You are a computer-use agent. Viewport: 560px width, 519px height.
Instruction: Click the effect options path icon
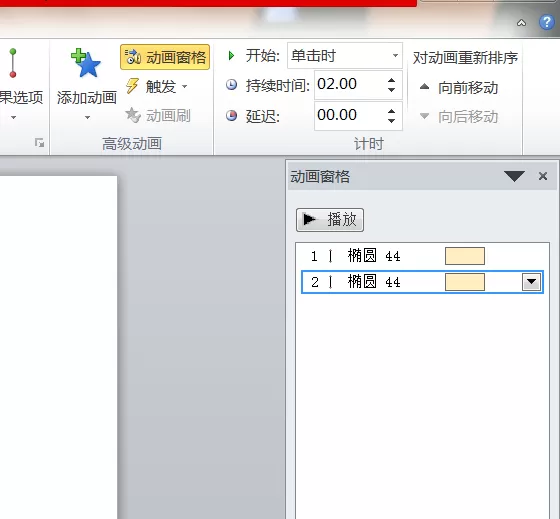13,63
